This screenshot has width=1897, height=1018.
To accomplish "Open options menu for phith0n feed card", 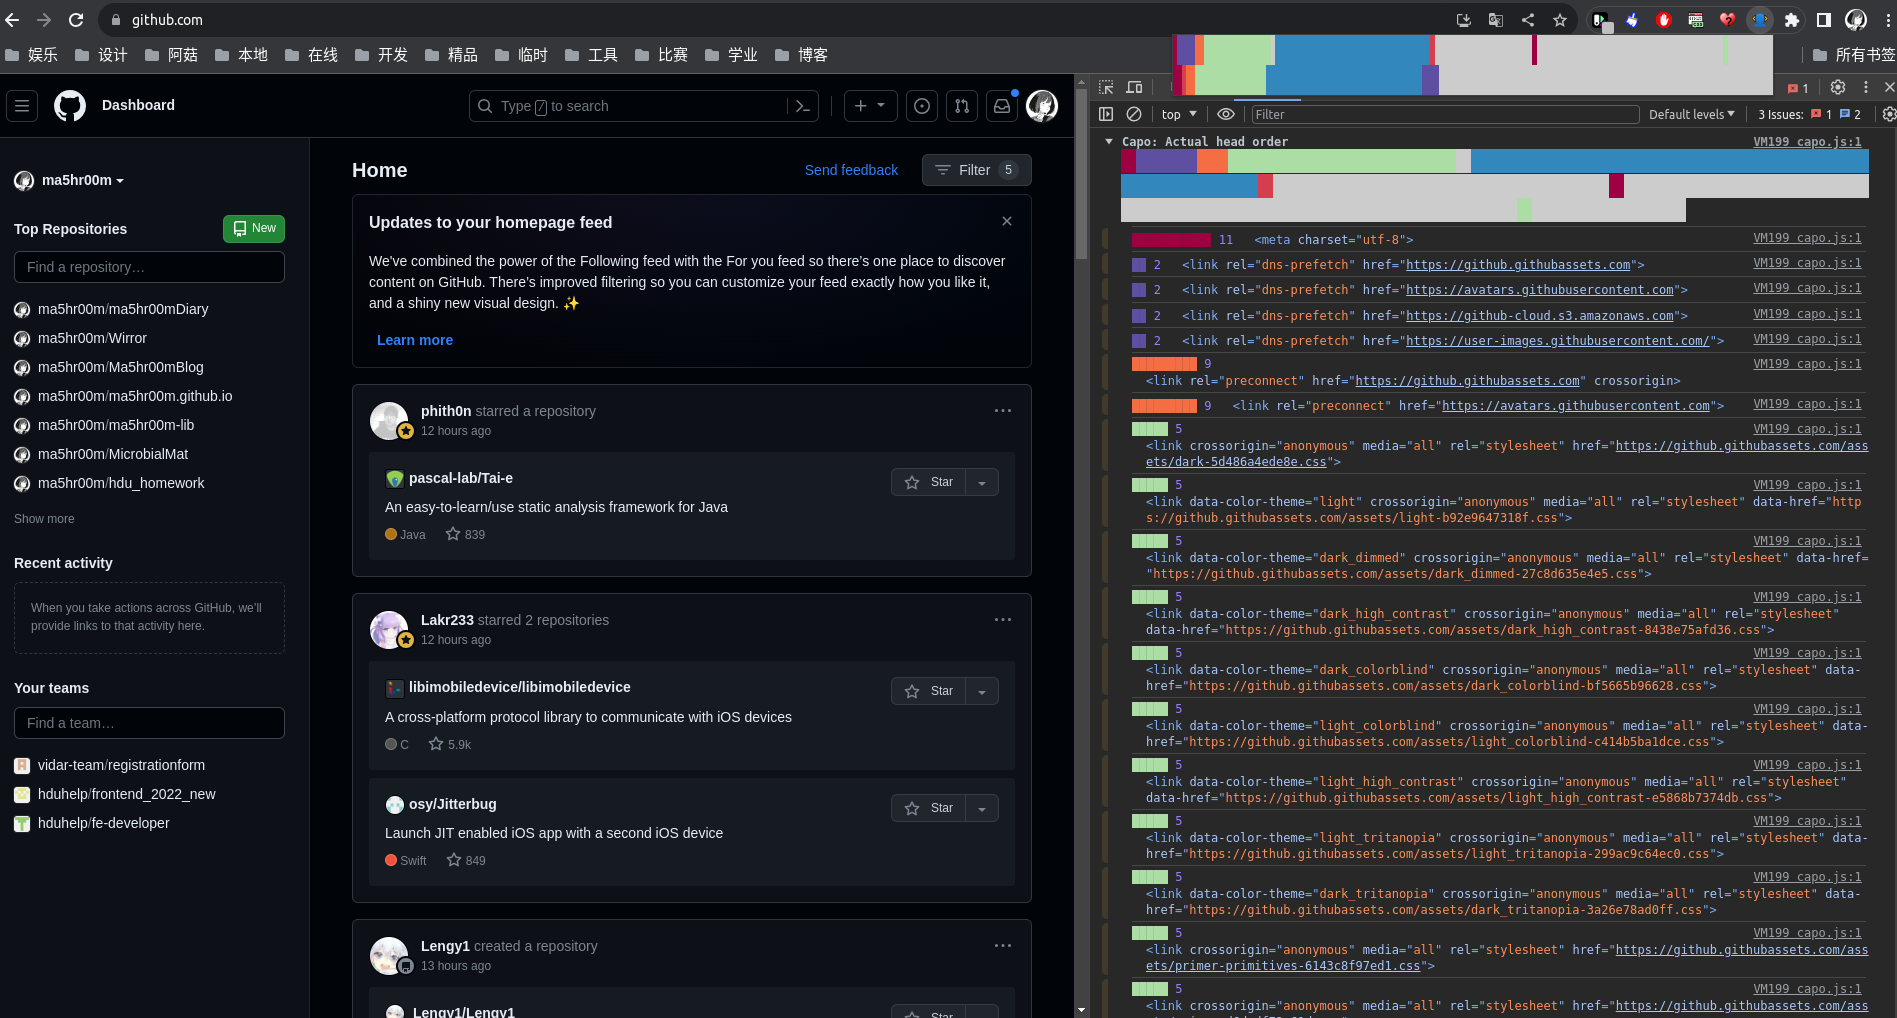I will click(x=1003, y=411).
